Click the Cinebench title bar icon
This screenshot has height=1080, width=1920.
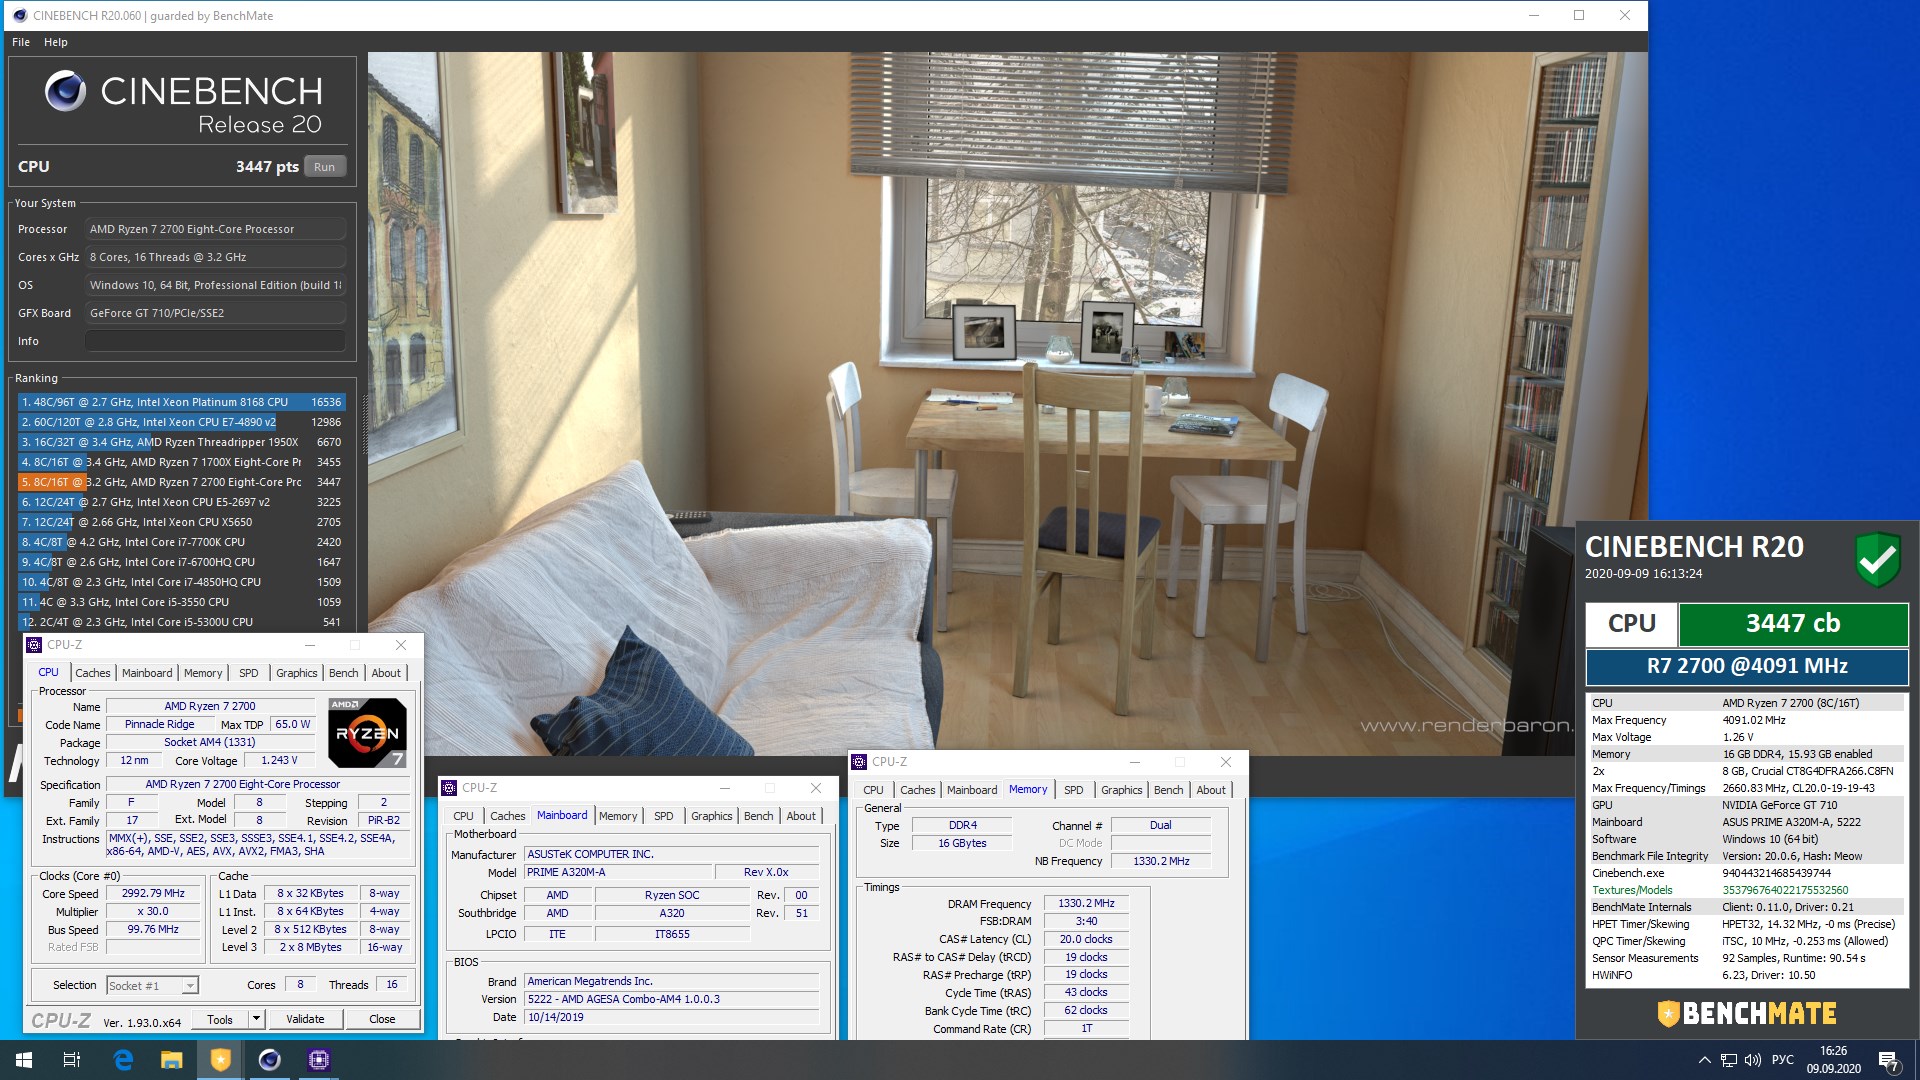(19, 15)
